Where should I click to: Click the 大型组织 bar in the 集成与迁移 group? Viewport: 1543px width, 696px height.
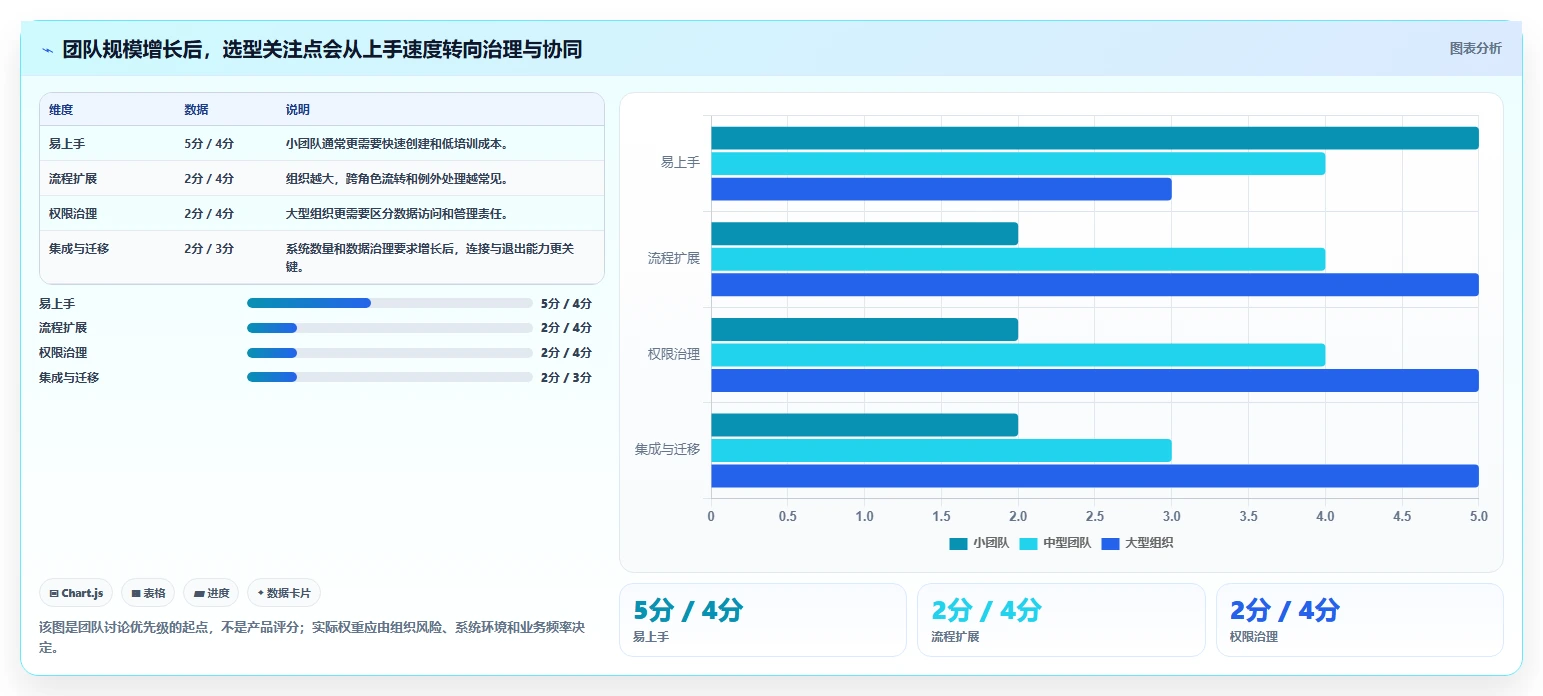tap(1095, 476)
